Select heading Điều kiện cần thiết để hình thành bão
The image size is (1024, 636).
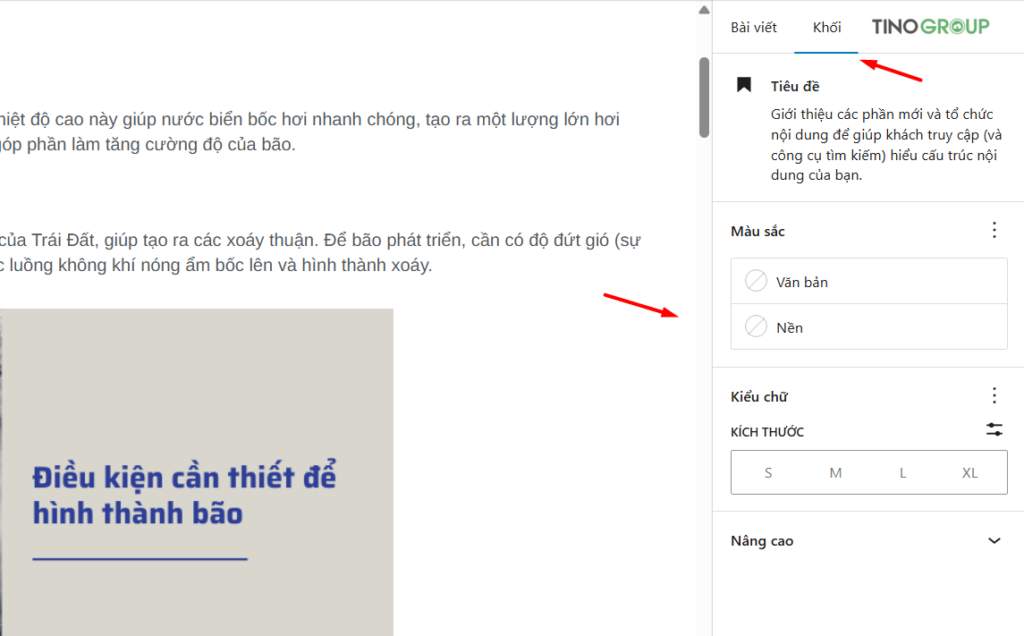coord(184,495)
